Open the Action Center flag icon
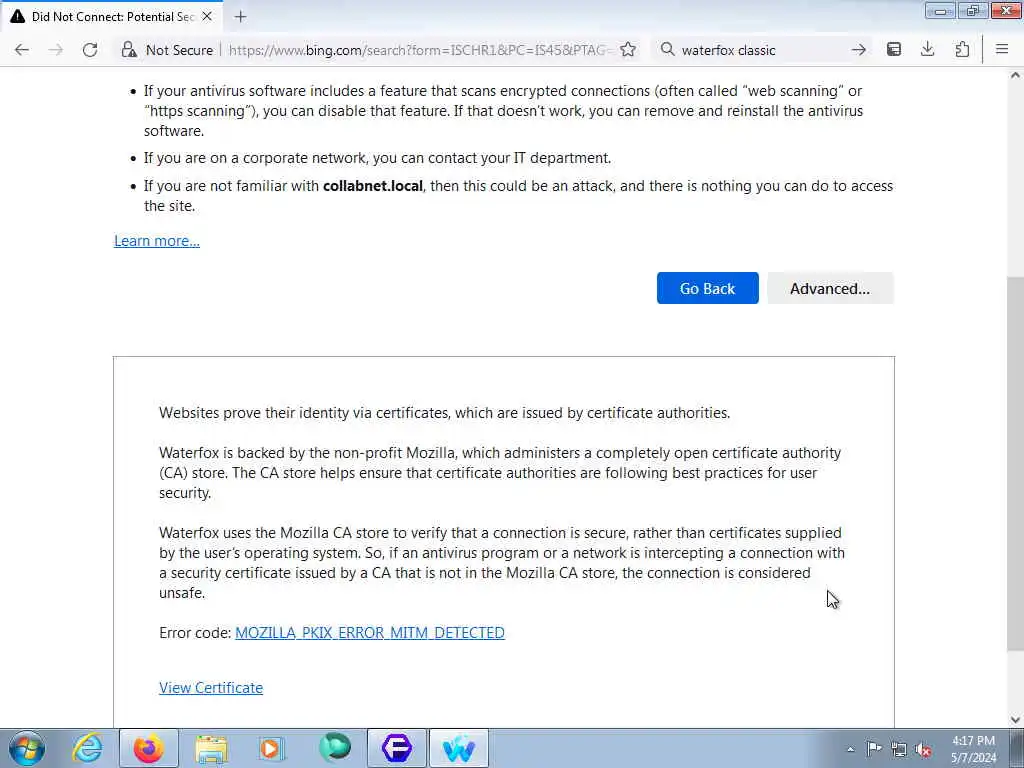Image resolution: width=1024 pixels, height=768 pixels. (x=874, y=749)
